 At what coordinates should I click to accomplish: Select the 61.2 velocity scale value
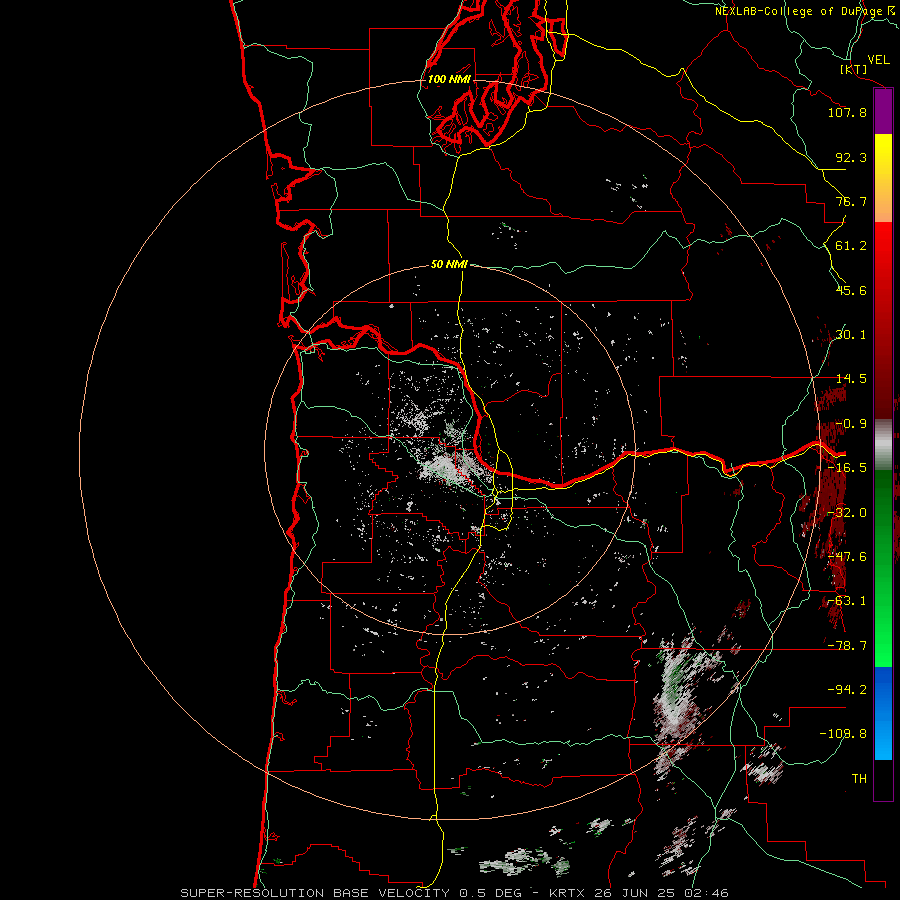point(851,246)
